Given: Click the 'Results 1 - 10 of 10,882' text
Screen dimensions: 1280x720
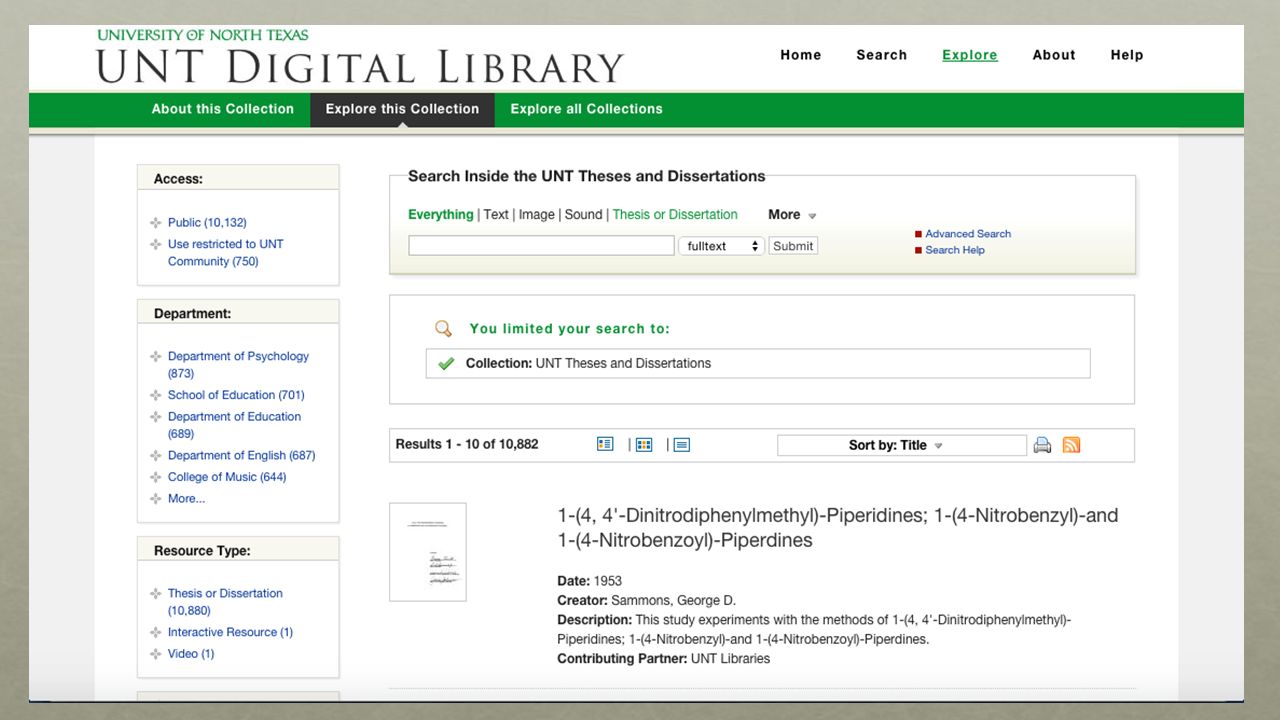Looking at the screenshot, I should pyautogui.click(x=467, y=445).
